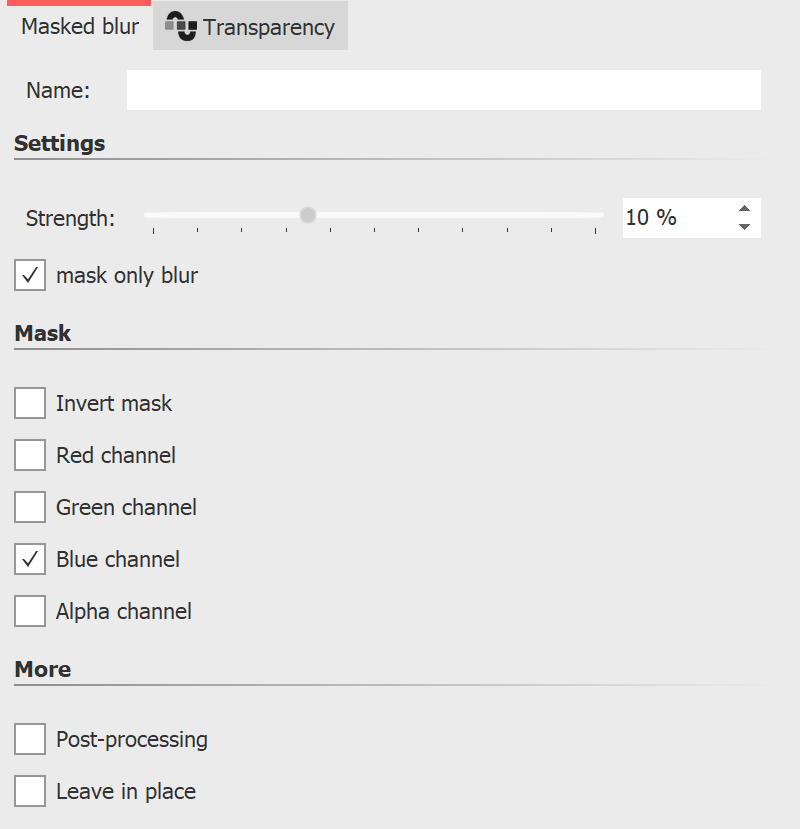Increase strength with the up stepper arrow
The height and width of the screenshot is (829, 800).
[744, 209]
